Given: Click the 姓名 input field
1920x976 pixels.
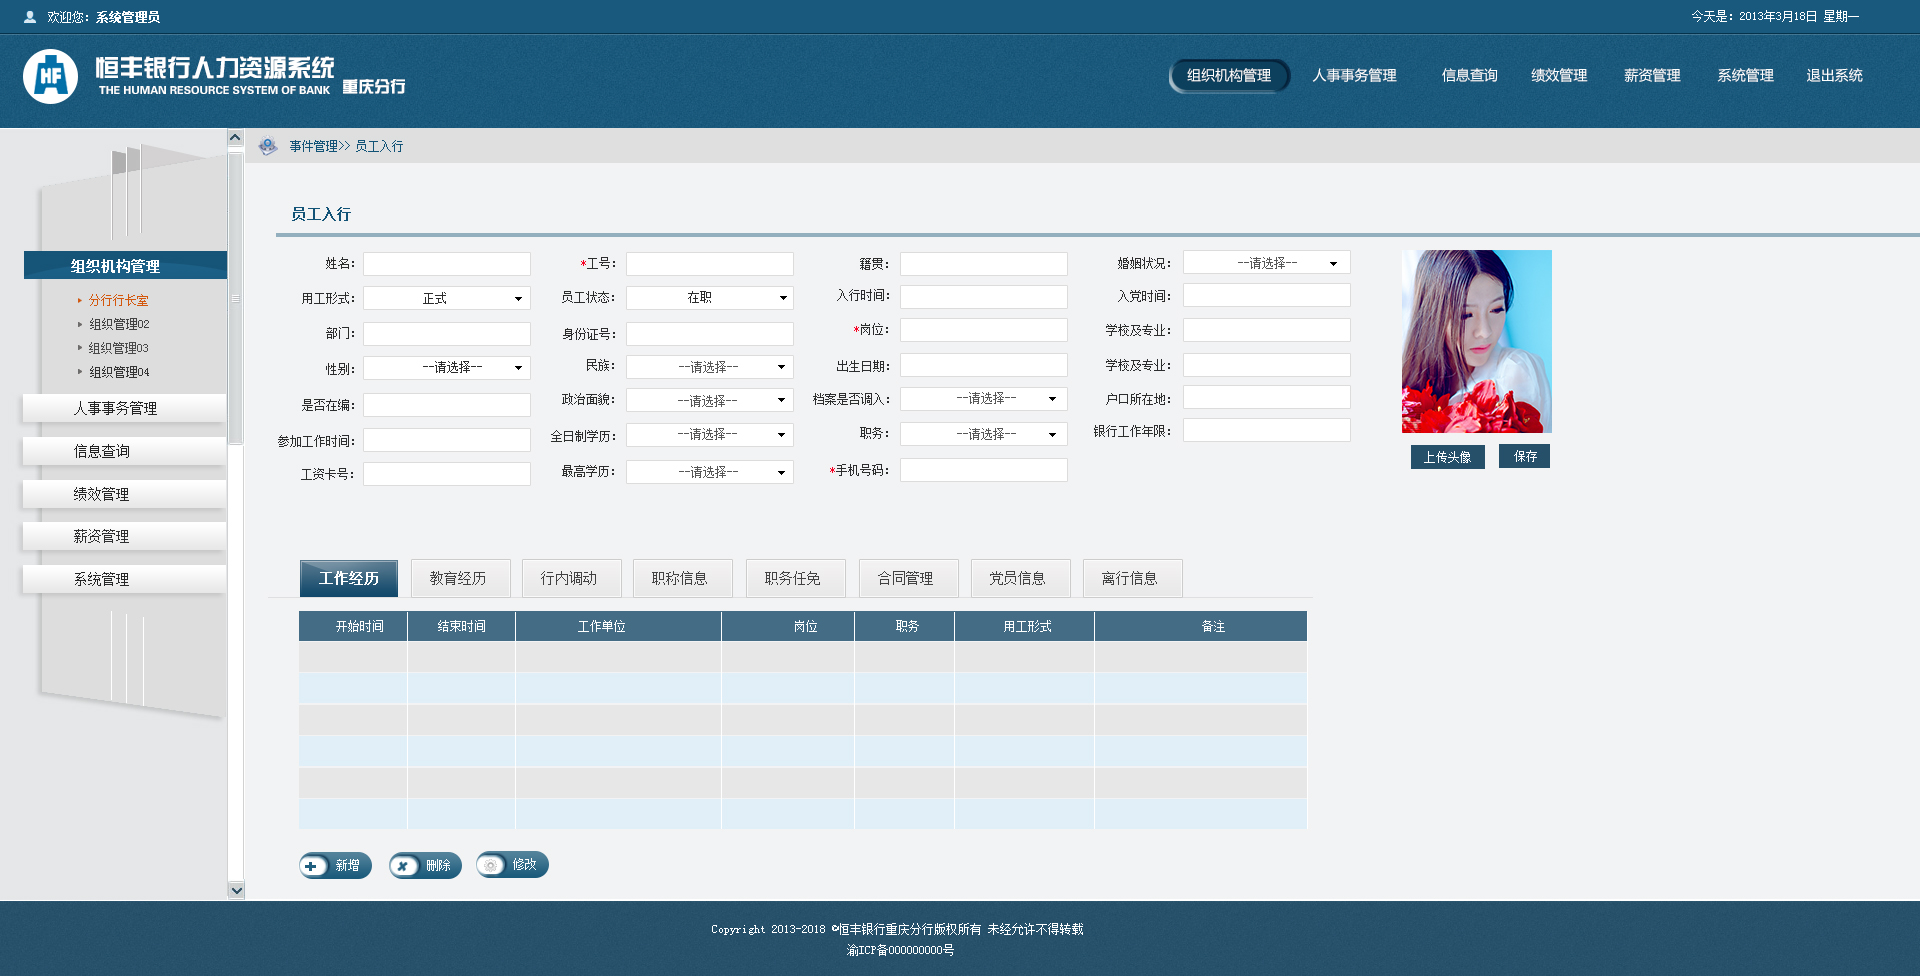Looking at the screenshot, I should [447, 264].
